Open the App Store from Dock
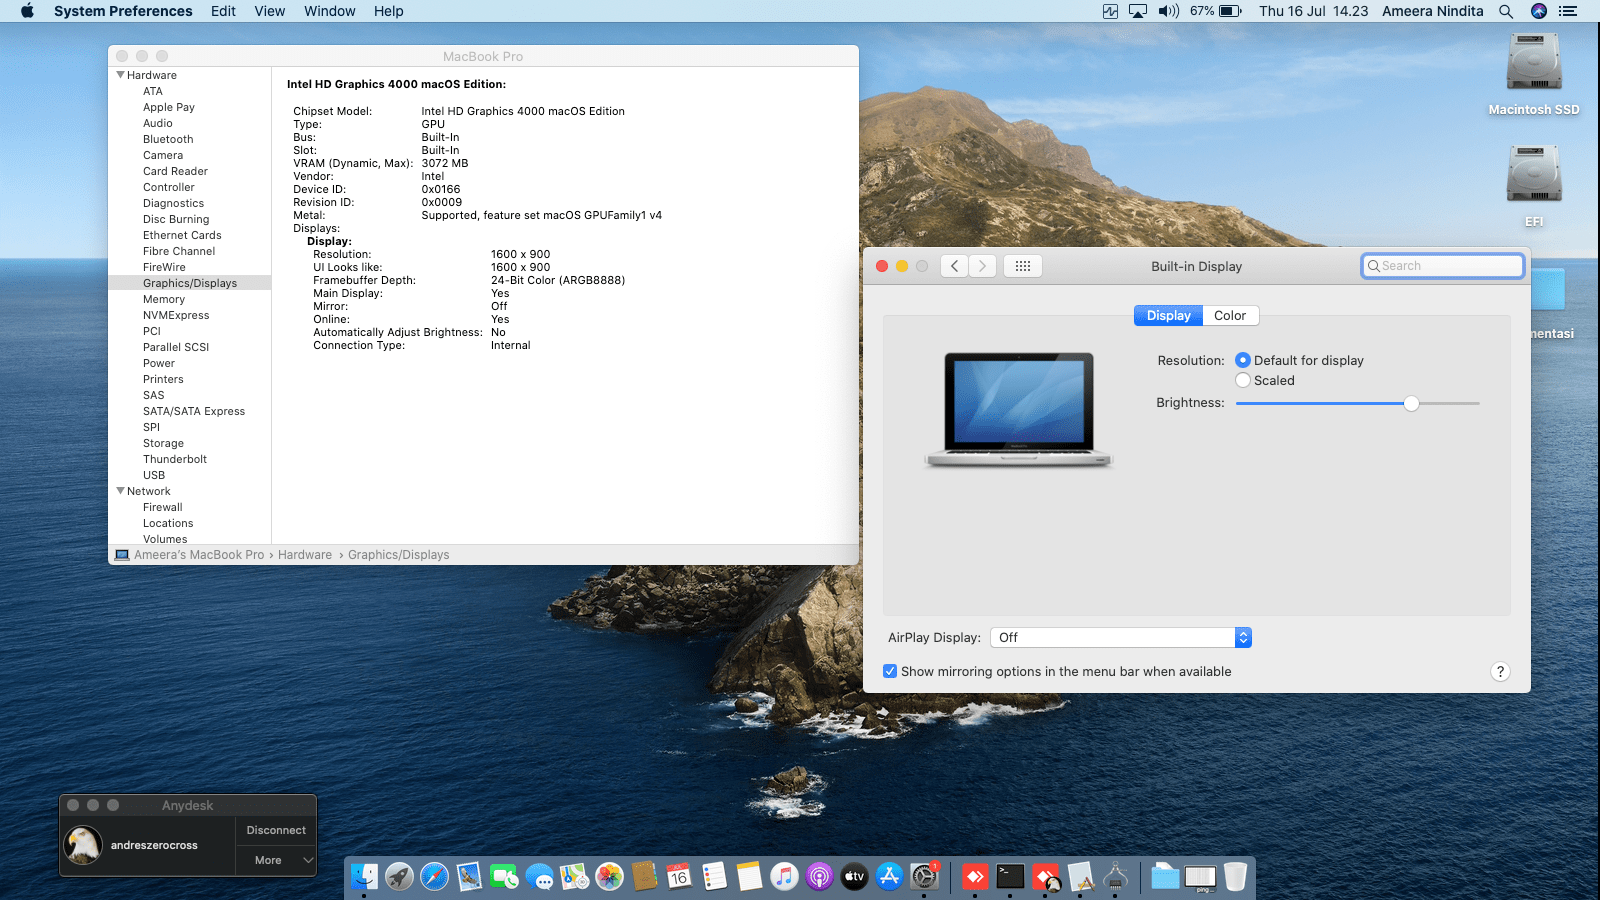The height and width of the screenshot is (900, 1600). [x=889, y=877]
